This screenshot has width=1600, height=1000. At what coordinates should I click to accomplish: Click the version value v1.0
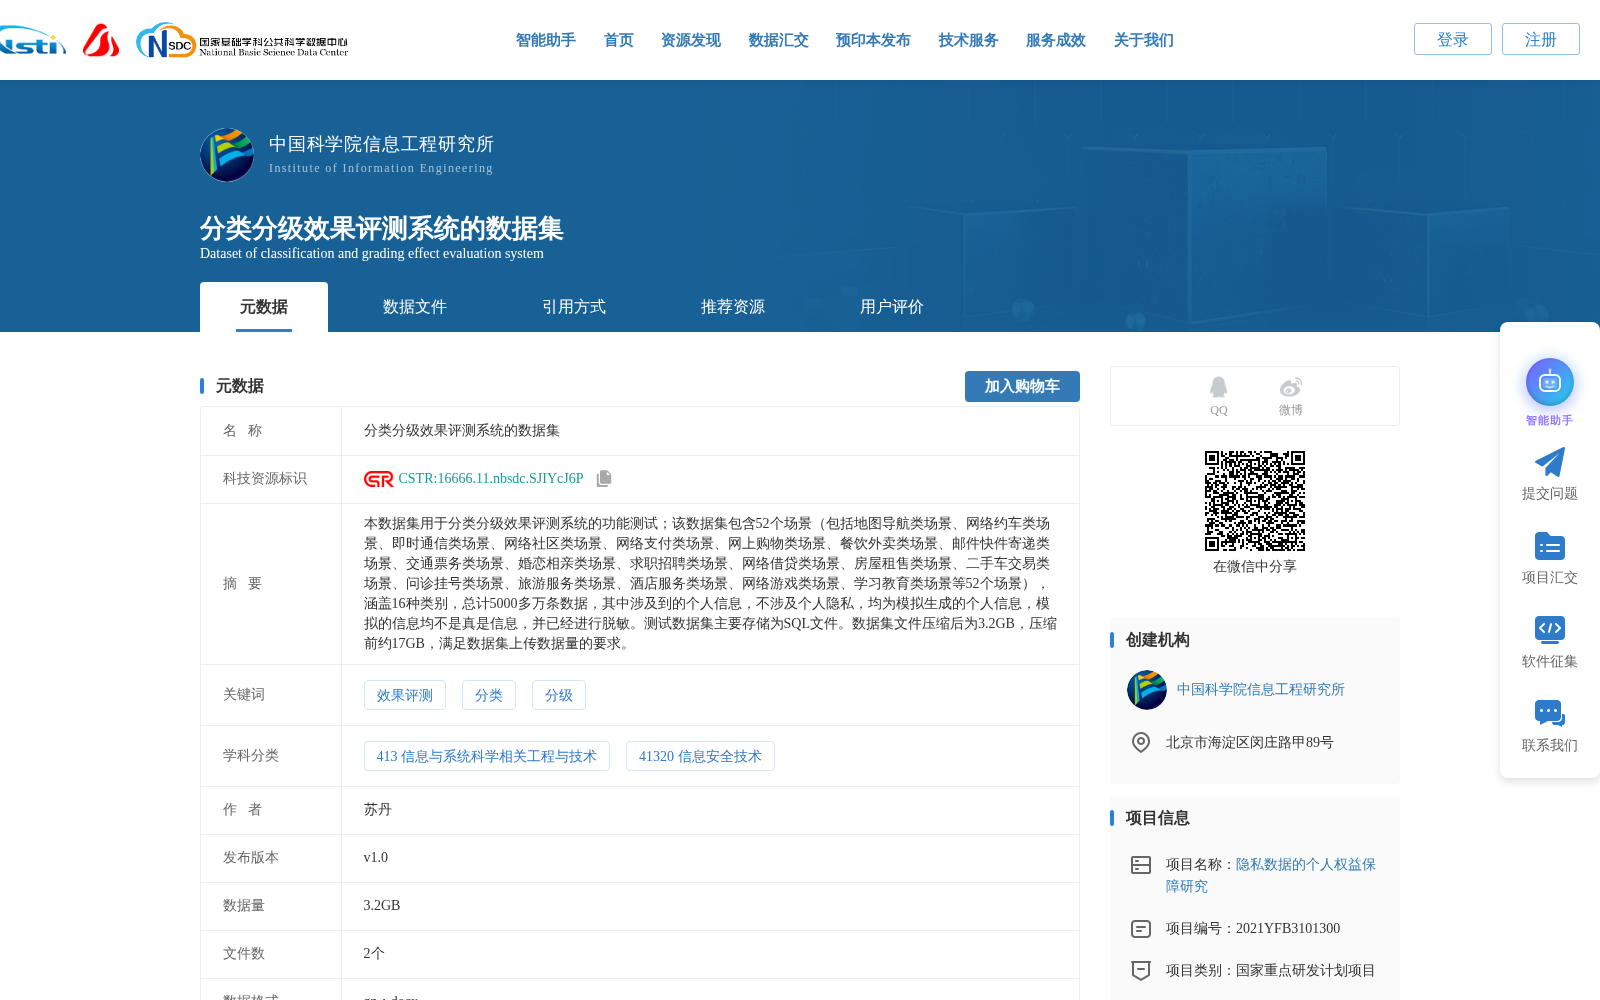pyautogui.click(x=376, y=858)
